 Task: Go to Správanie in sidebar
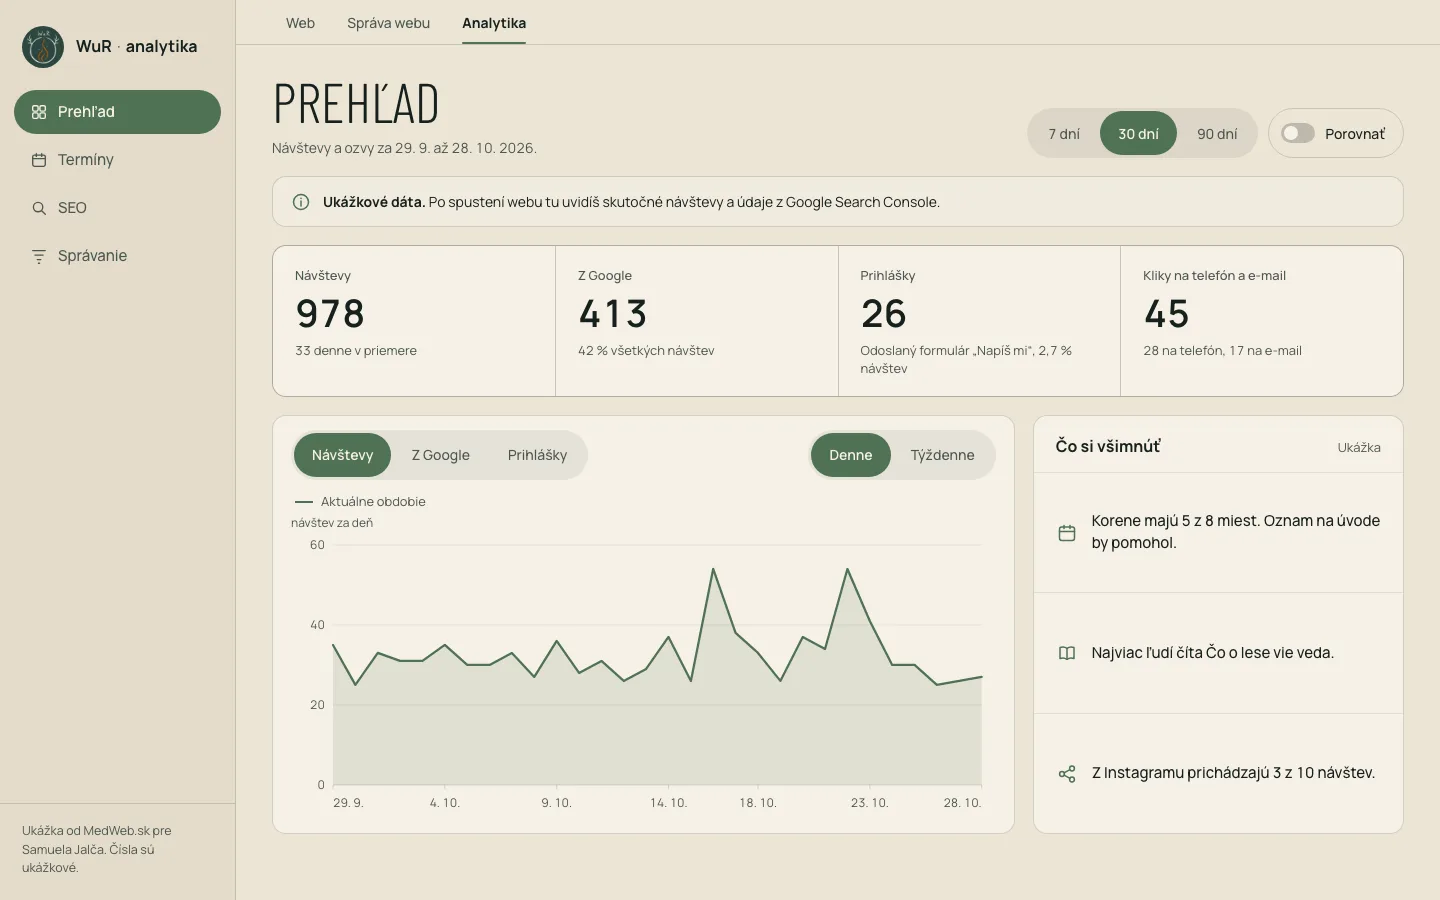(117, 256)
